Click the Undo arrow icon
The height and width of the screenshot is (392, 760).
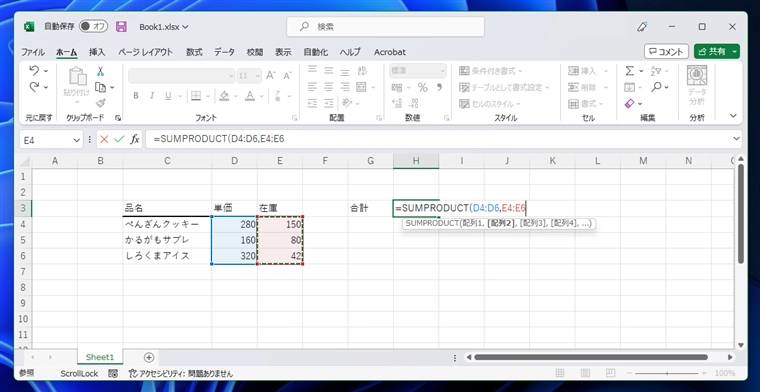point(34,71)
